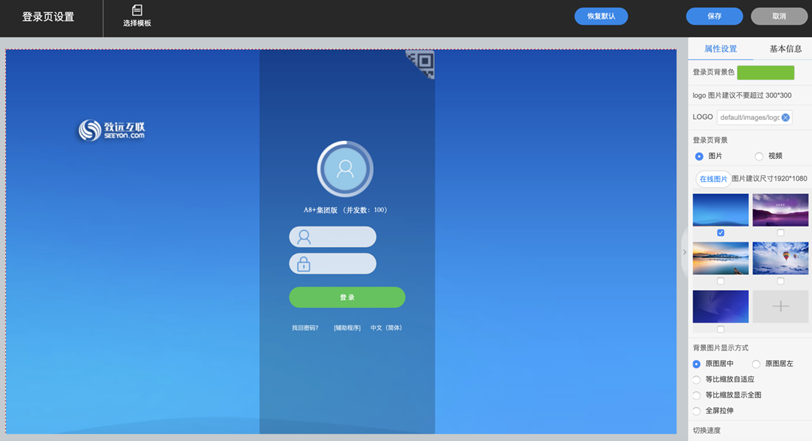Image resolution: width=812 pixels, height=441 pixels.
Task: Choose the 全屏拉伸 display option
Action: click(x=697, y=411)
